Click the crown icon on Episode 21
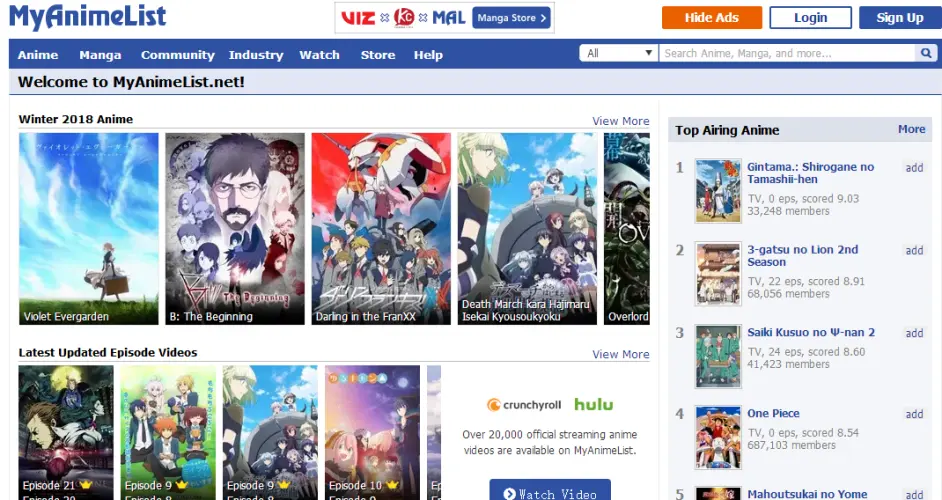This screenshot has width=942, height=500. click(x=86, y=485)
